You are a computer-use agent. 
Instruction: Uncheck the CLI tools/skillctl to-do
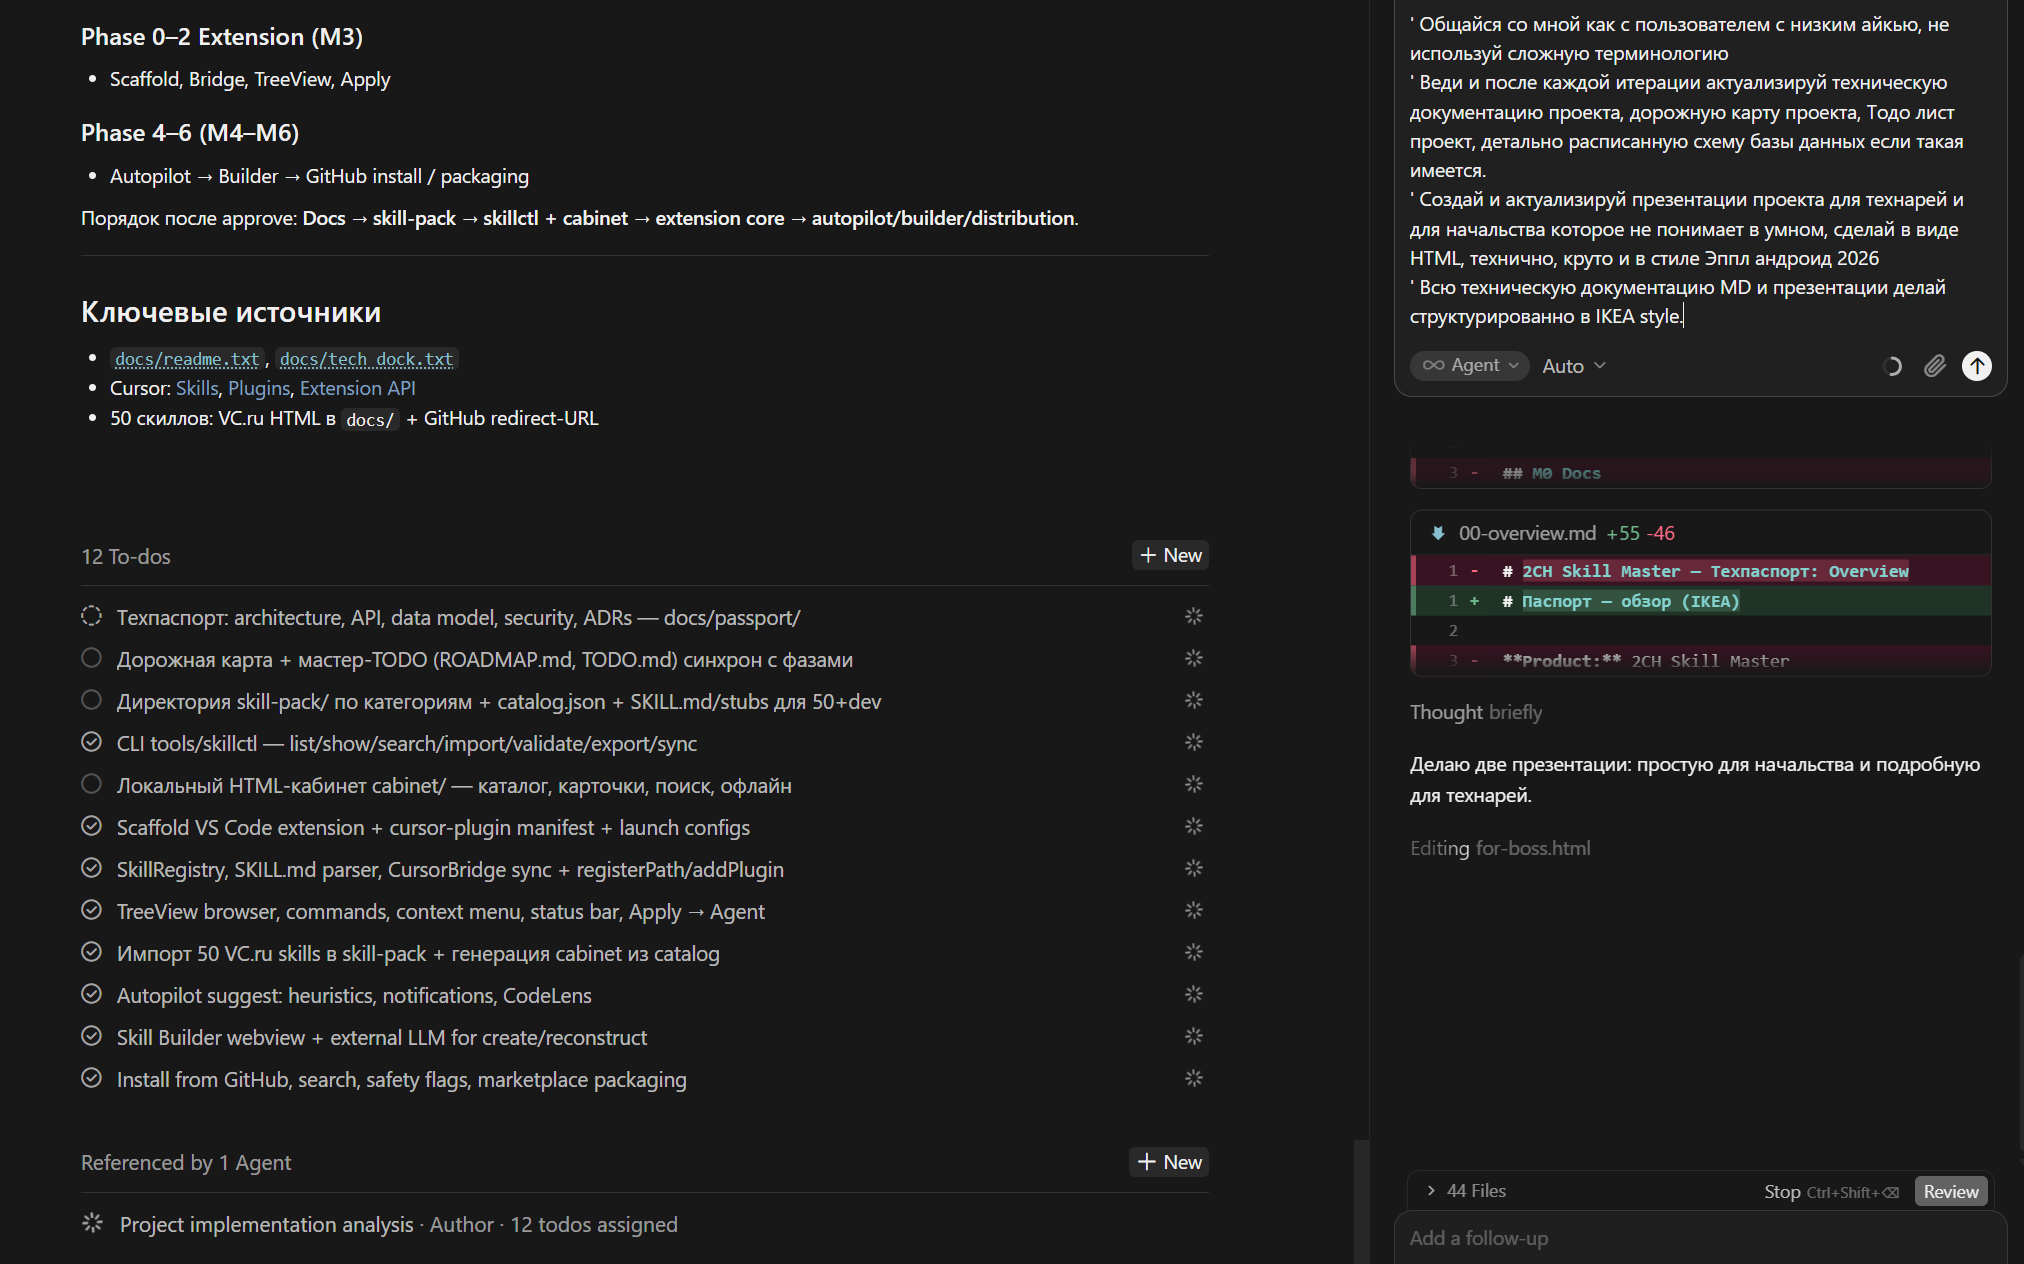coord(91,742)
